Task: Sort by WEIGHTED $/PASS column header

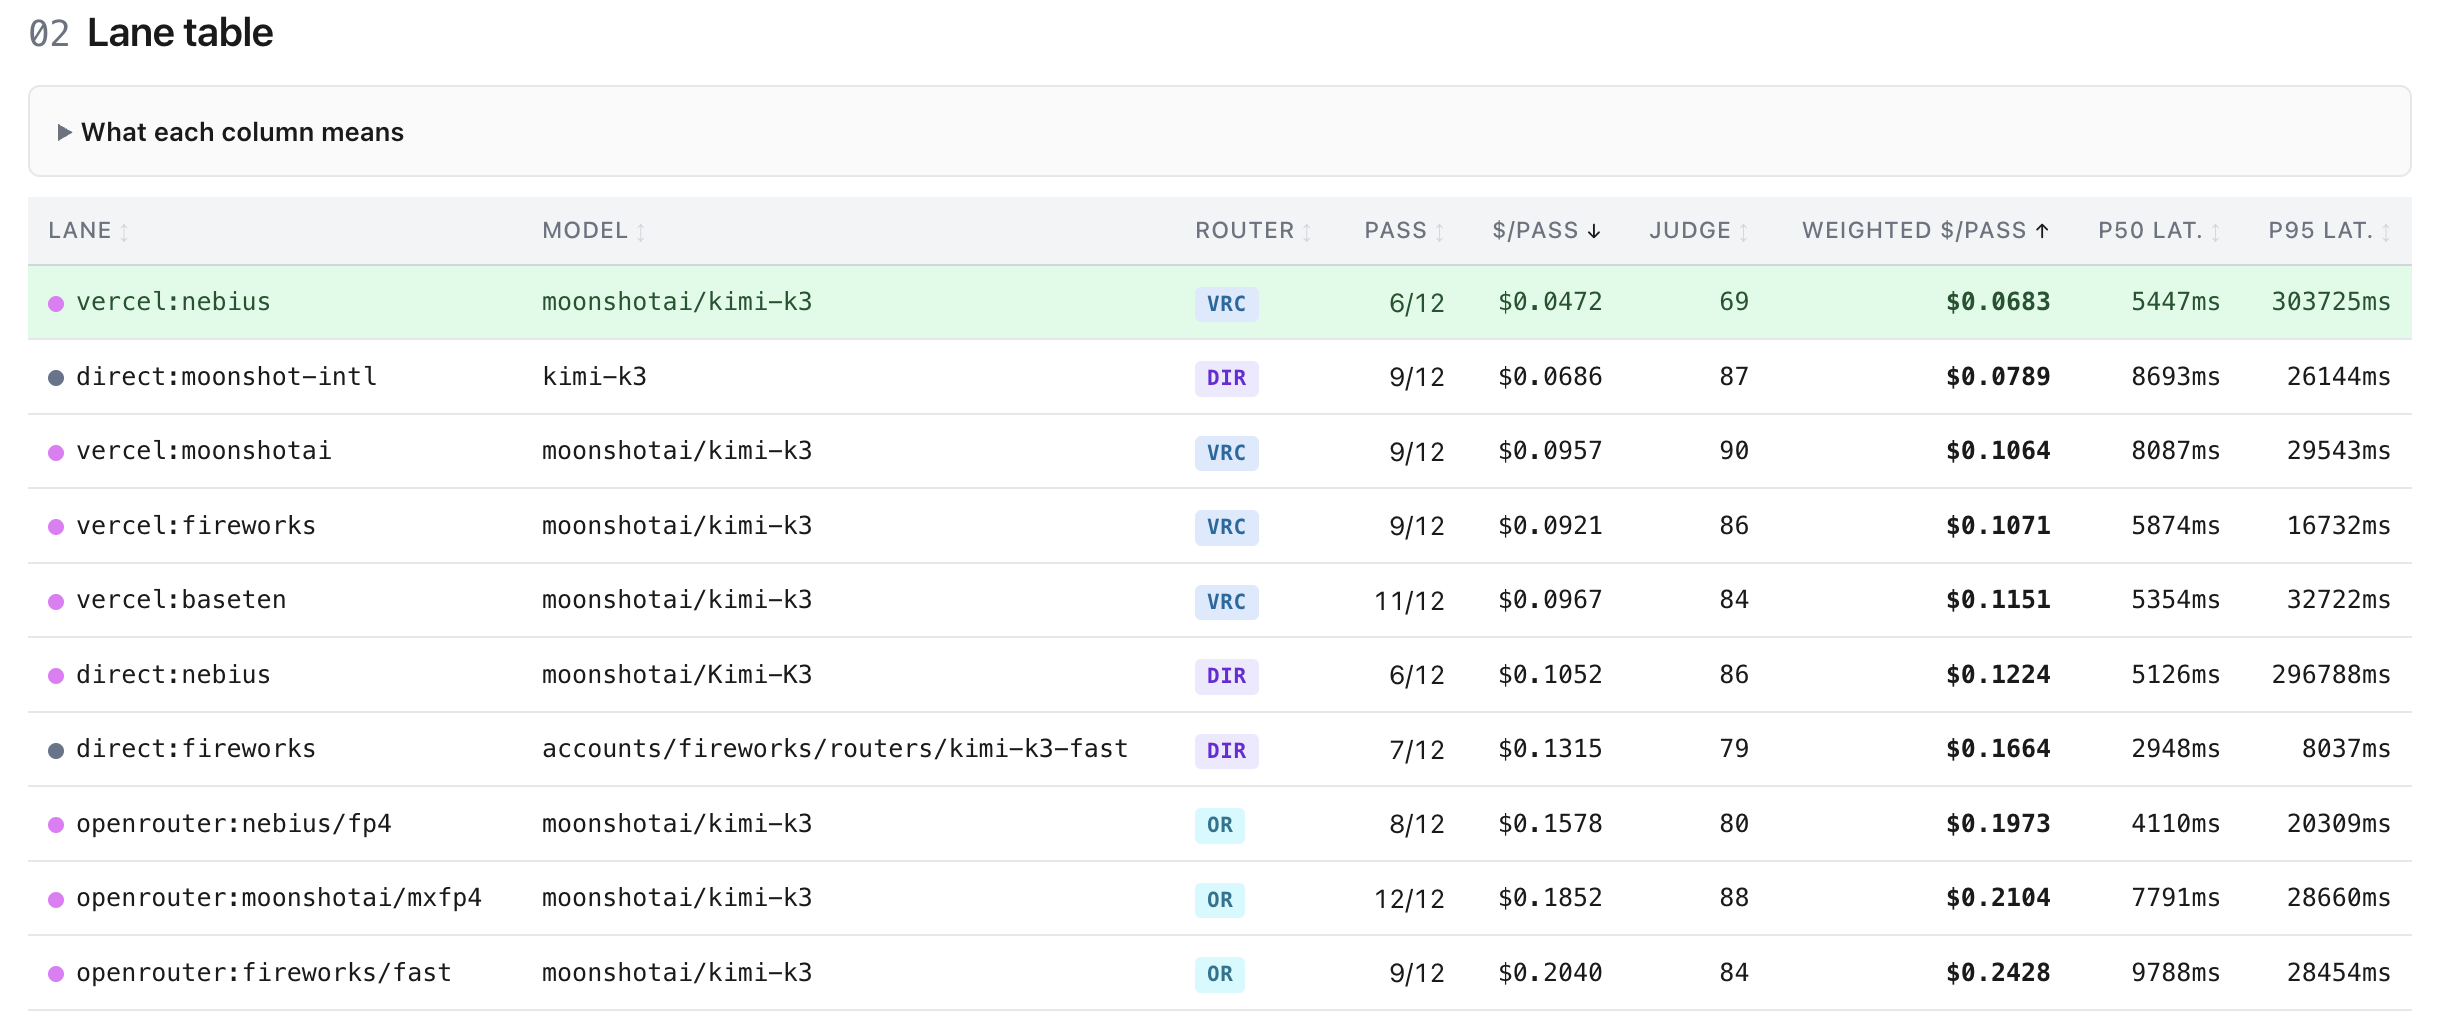Action: [1925, 231]
